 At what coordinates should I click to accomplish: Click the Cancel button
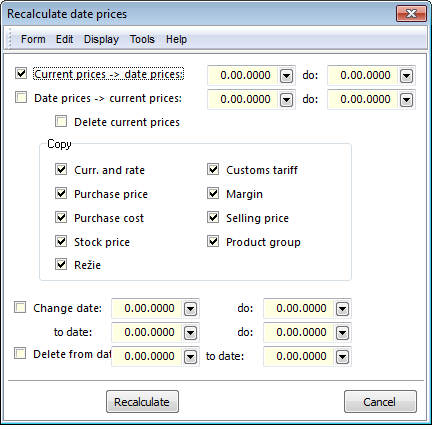[380, 402]
